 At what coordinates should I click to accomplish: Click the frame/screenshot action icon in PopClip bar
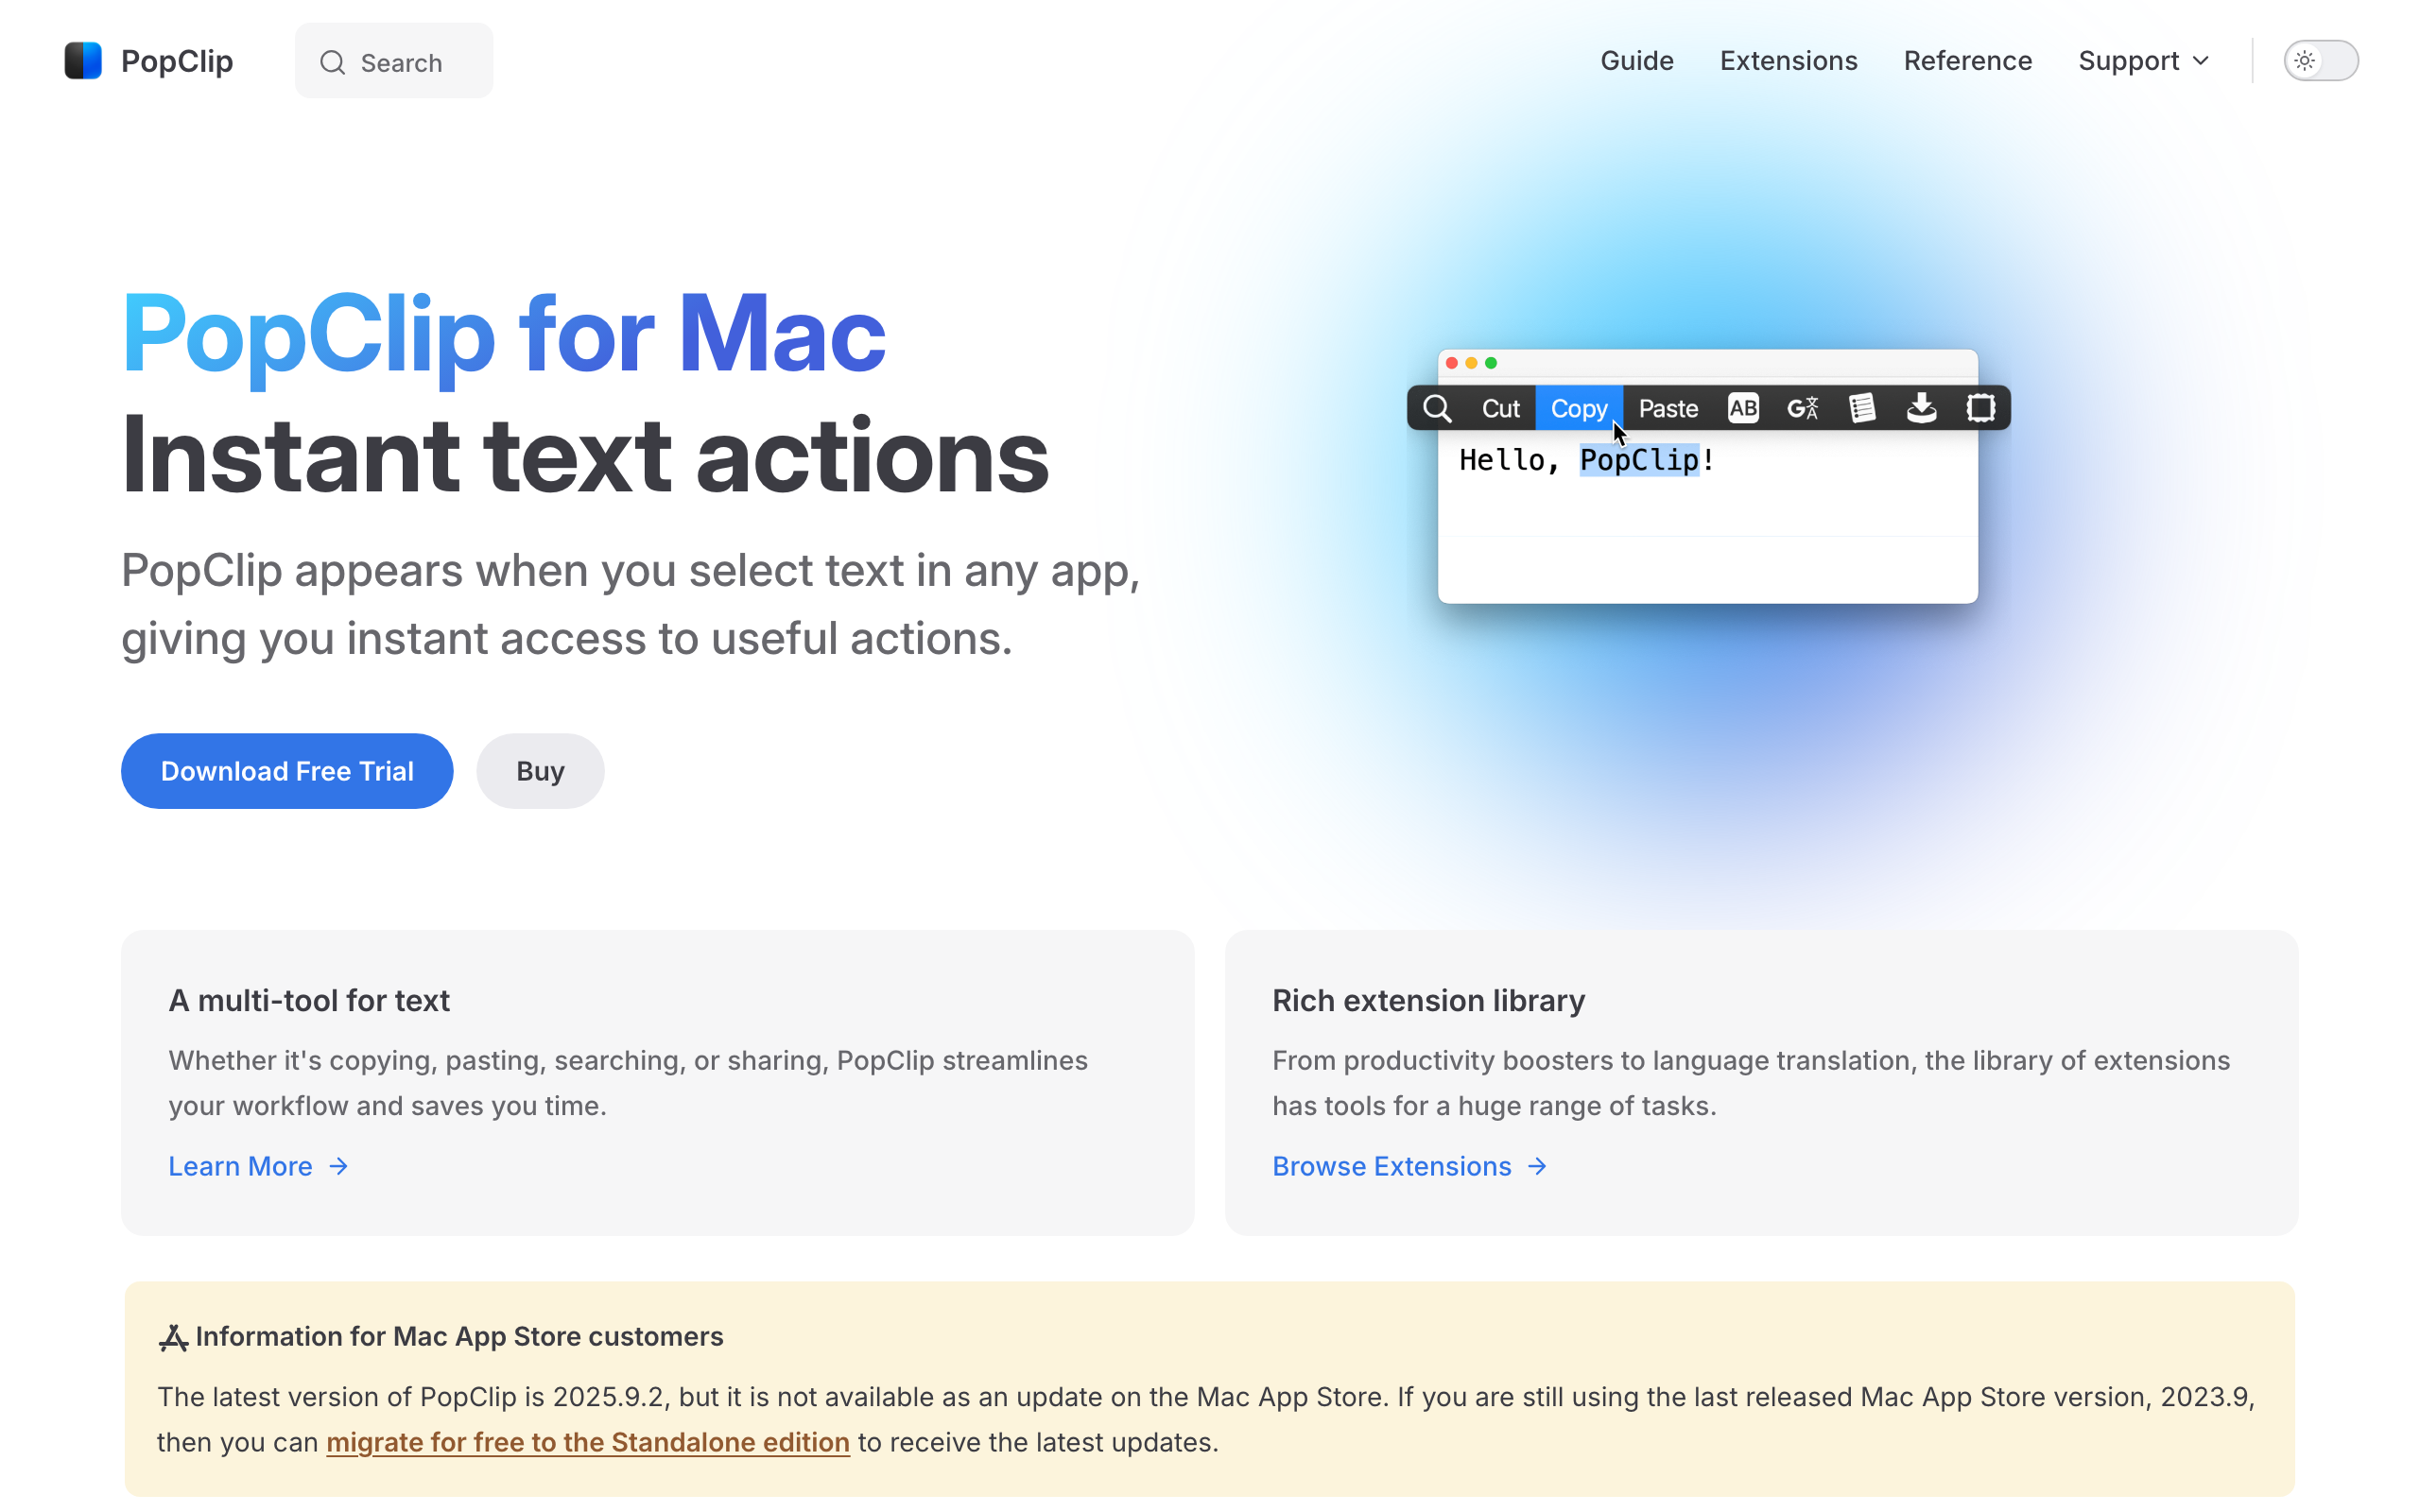pyautogui.click(x=1981, y=407)
